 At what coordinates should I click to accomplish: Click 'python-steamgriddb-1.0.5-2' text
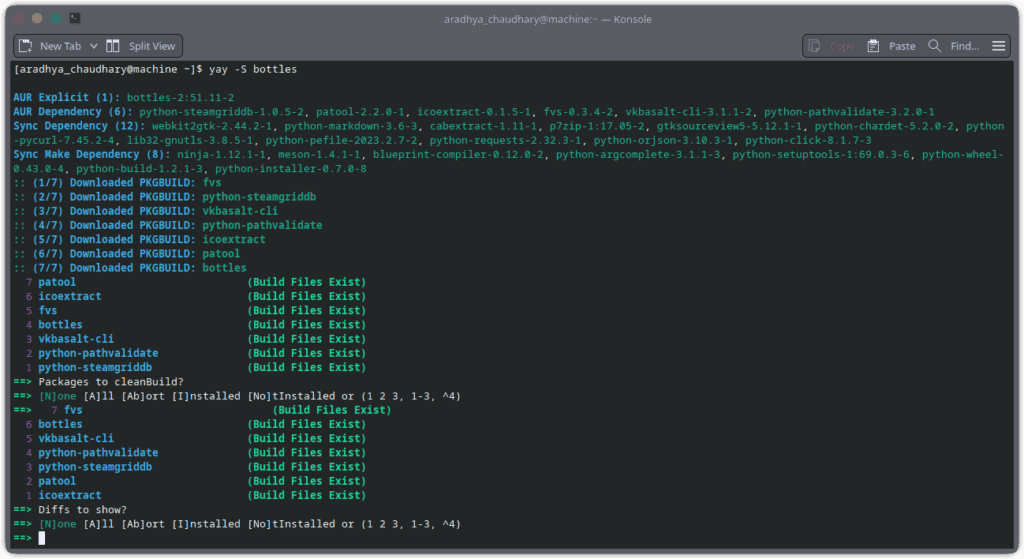(x=221, y=112)
